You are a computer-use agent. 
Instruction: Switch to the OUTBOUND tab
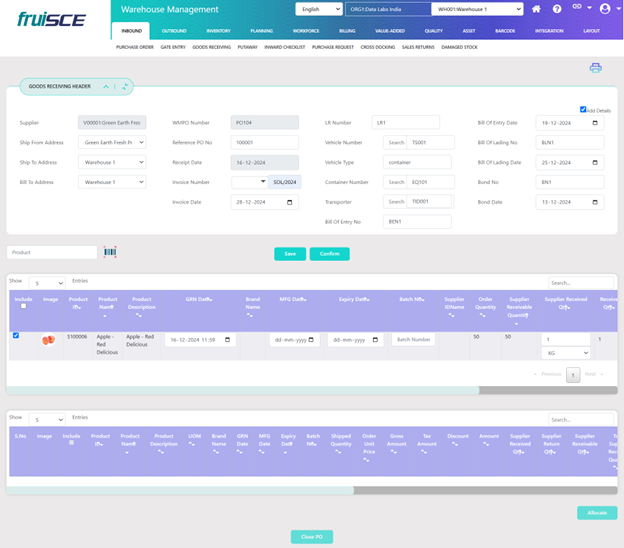pyautogui.click(x=174, y=31)
